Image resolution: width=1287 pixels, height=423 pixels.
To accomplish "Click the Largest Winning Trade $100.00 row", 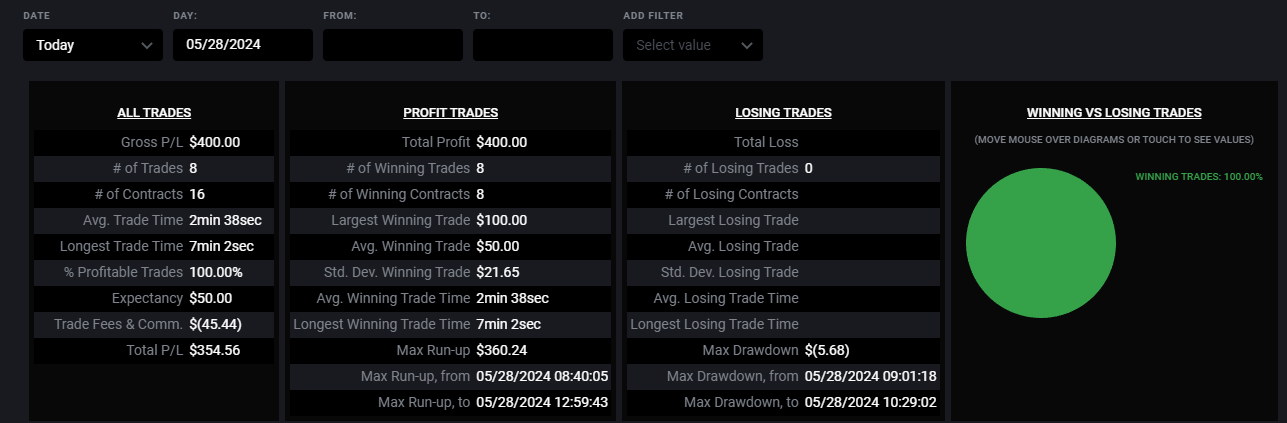I will tap(450, 220).
